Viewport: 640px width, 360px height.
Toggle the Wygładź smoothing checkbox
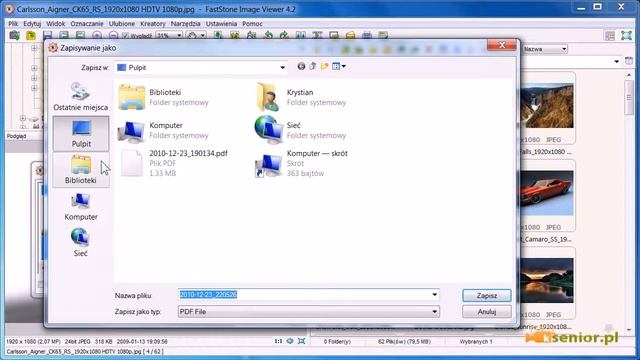(x=126, y=36)
